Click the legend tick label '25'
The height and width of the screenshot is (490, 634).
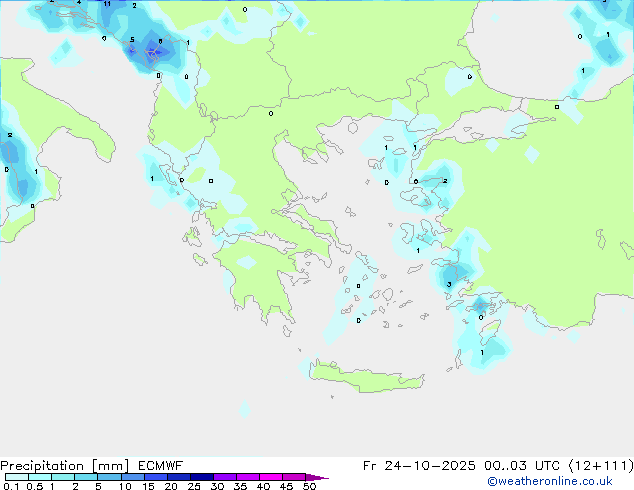194,486
